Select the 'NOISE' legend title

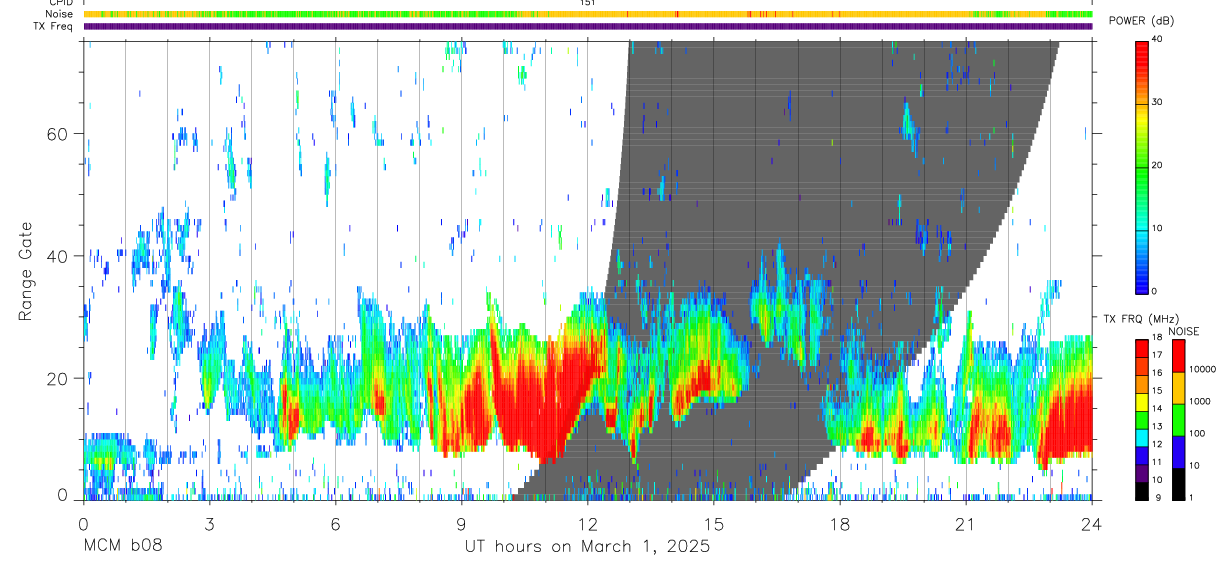[x=1183, y=332]
